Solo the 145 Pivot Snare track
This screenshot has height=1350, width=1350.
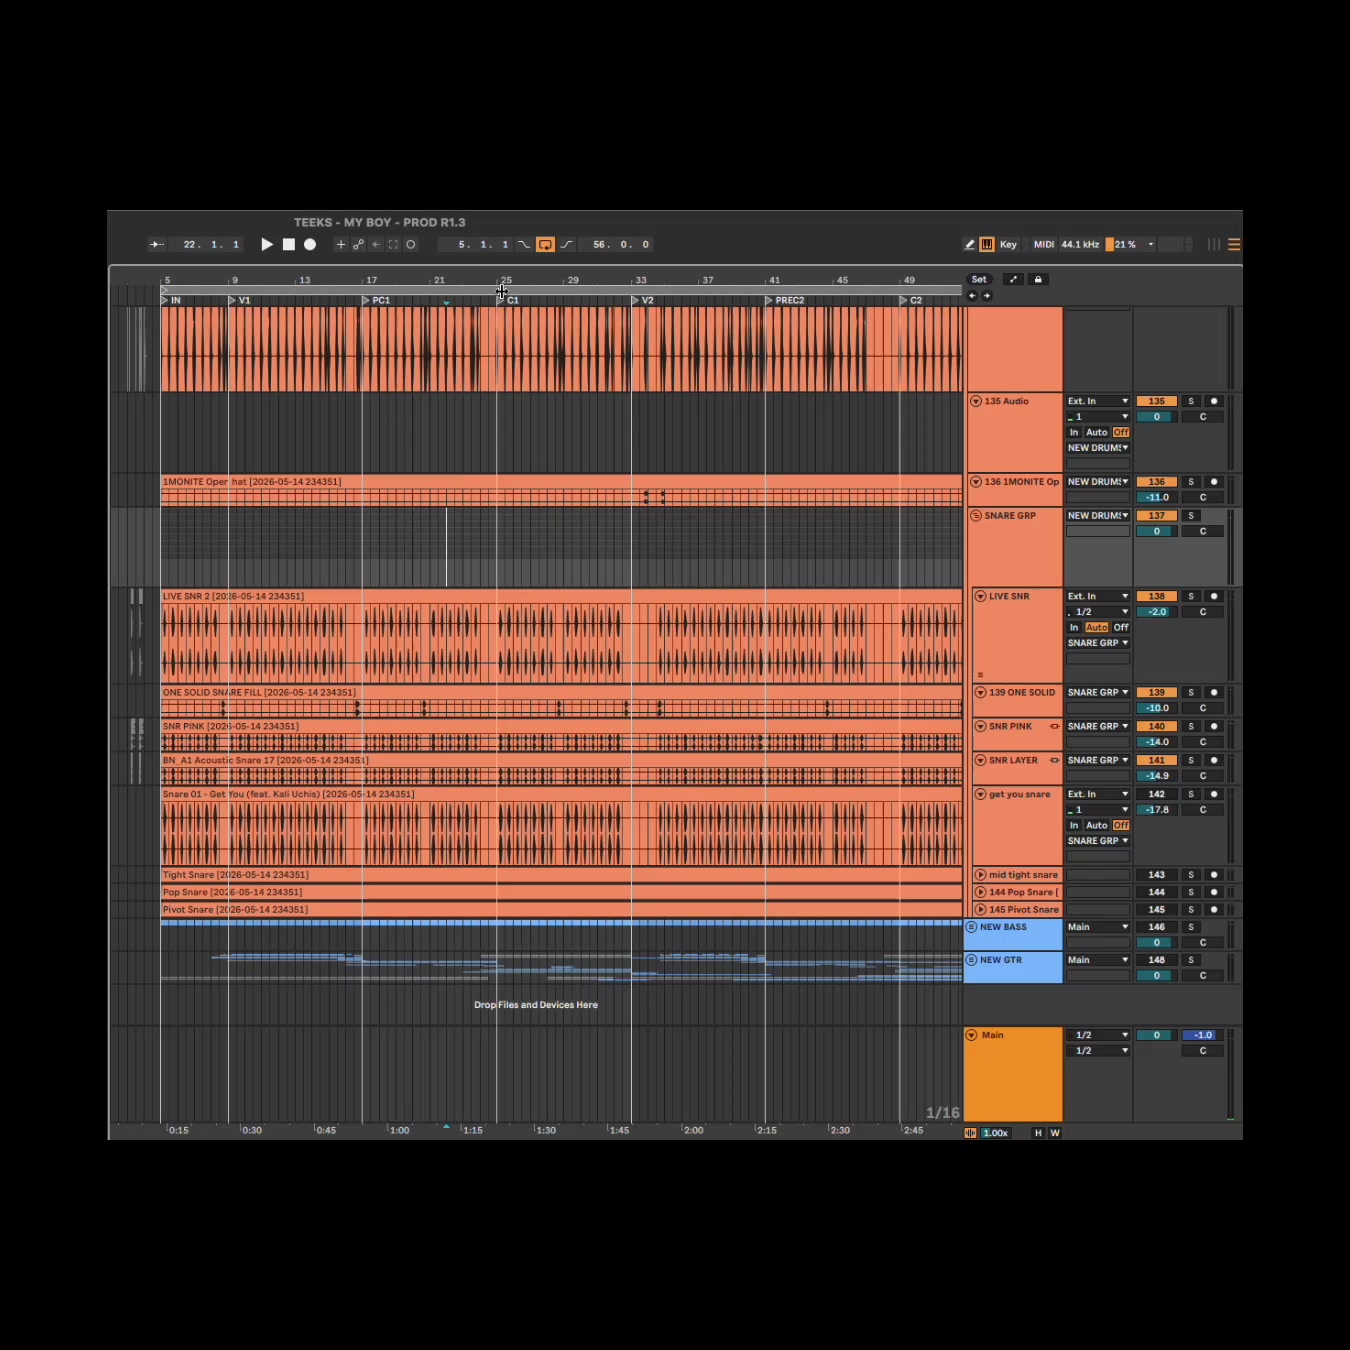[x=1191, y=910]
